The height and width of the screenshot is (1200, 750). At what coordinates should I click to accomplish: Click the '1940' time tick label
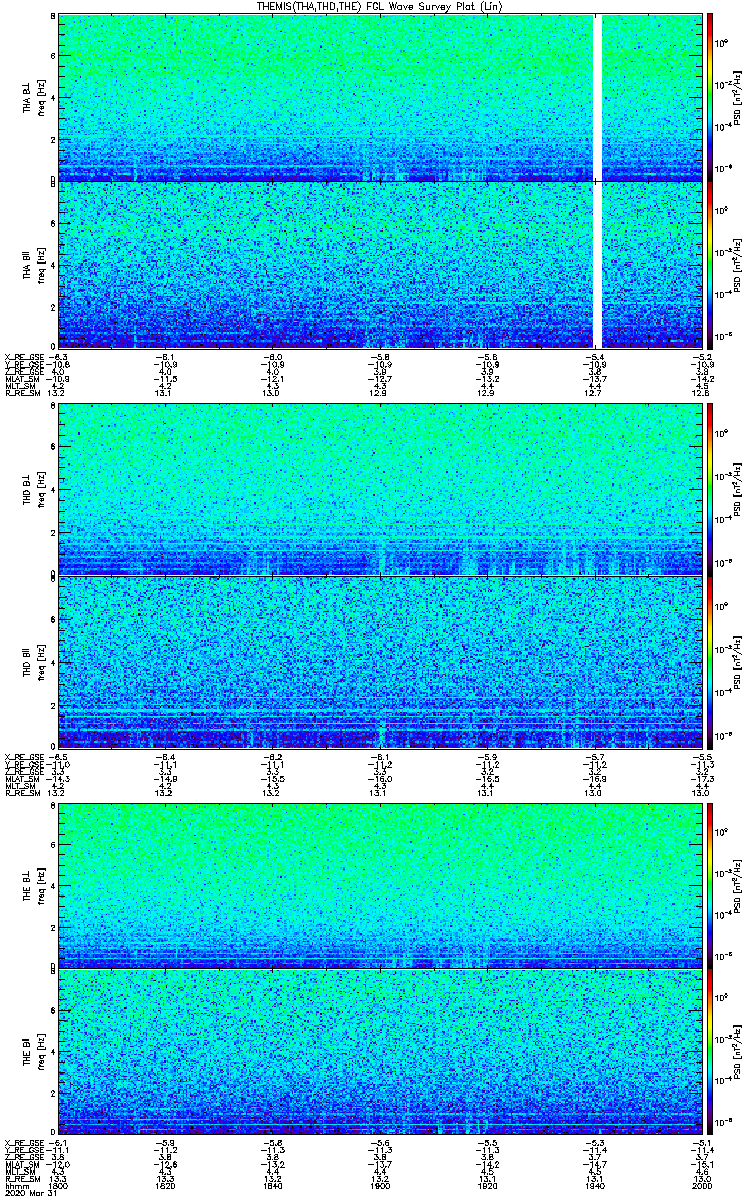594,1186
